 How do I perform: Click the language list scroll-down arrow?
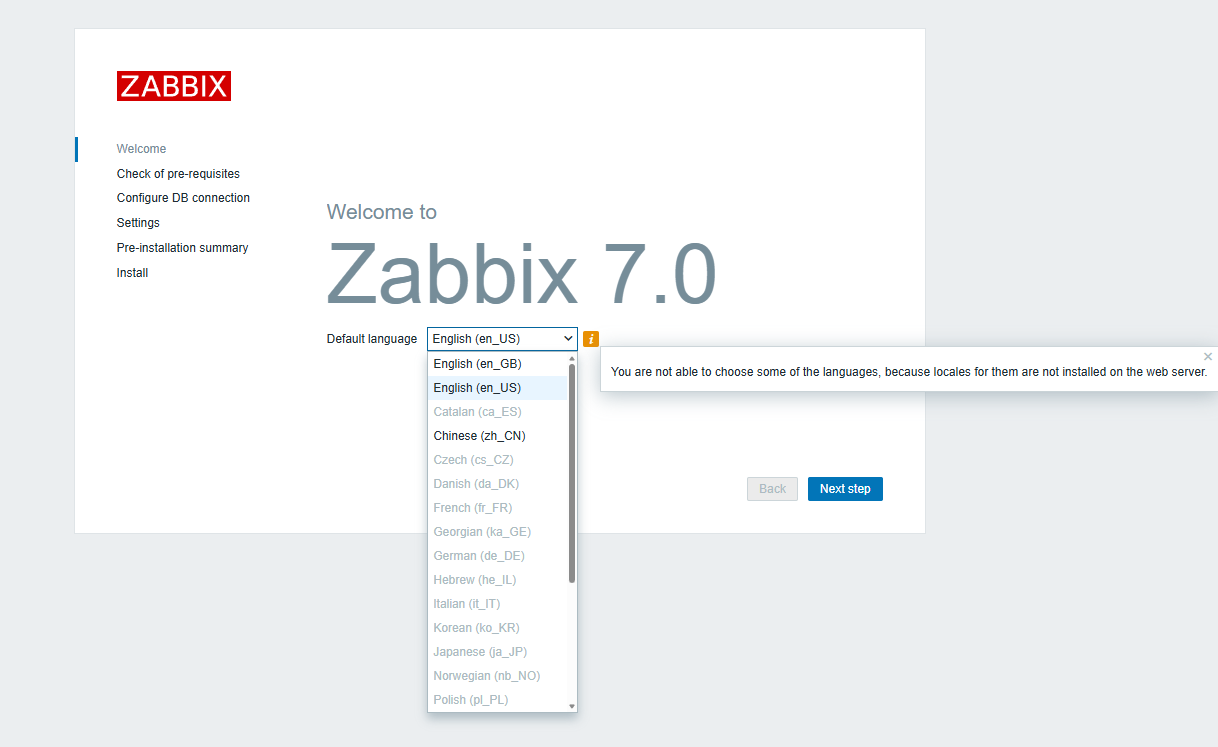click(572, 706)
